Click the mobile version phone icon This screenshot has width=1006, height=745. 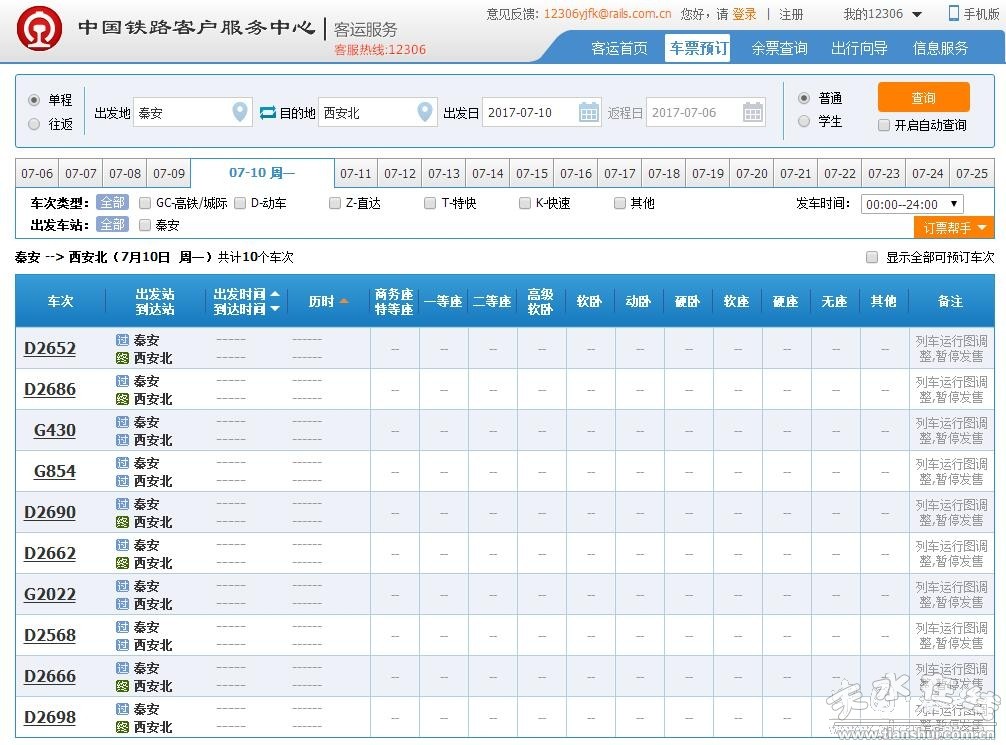954,13
